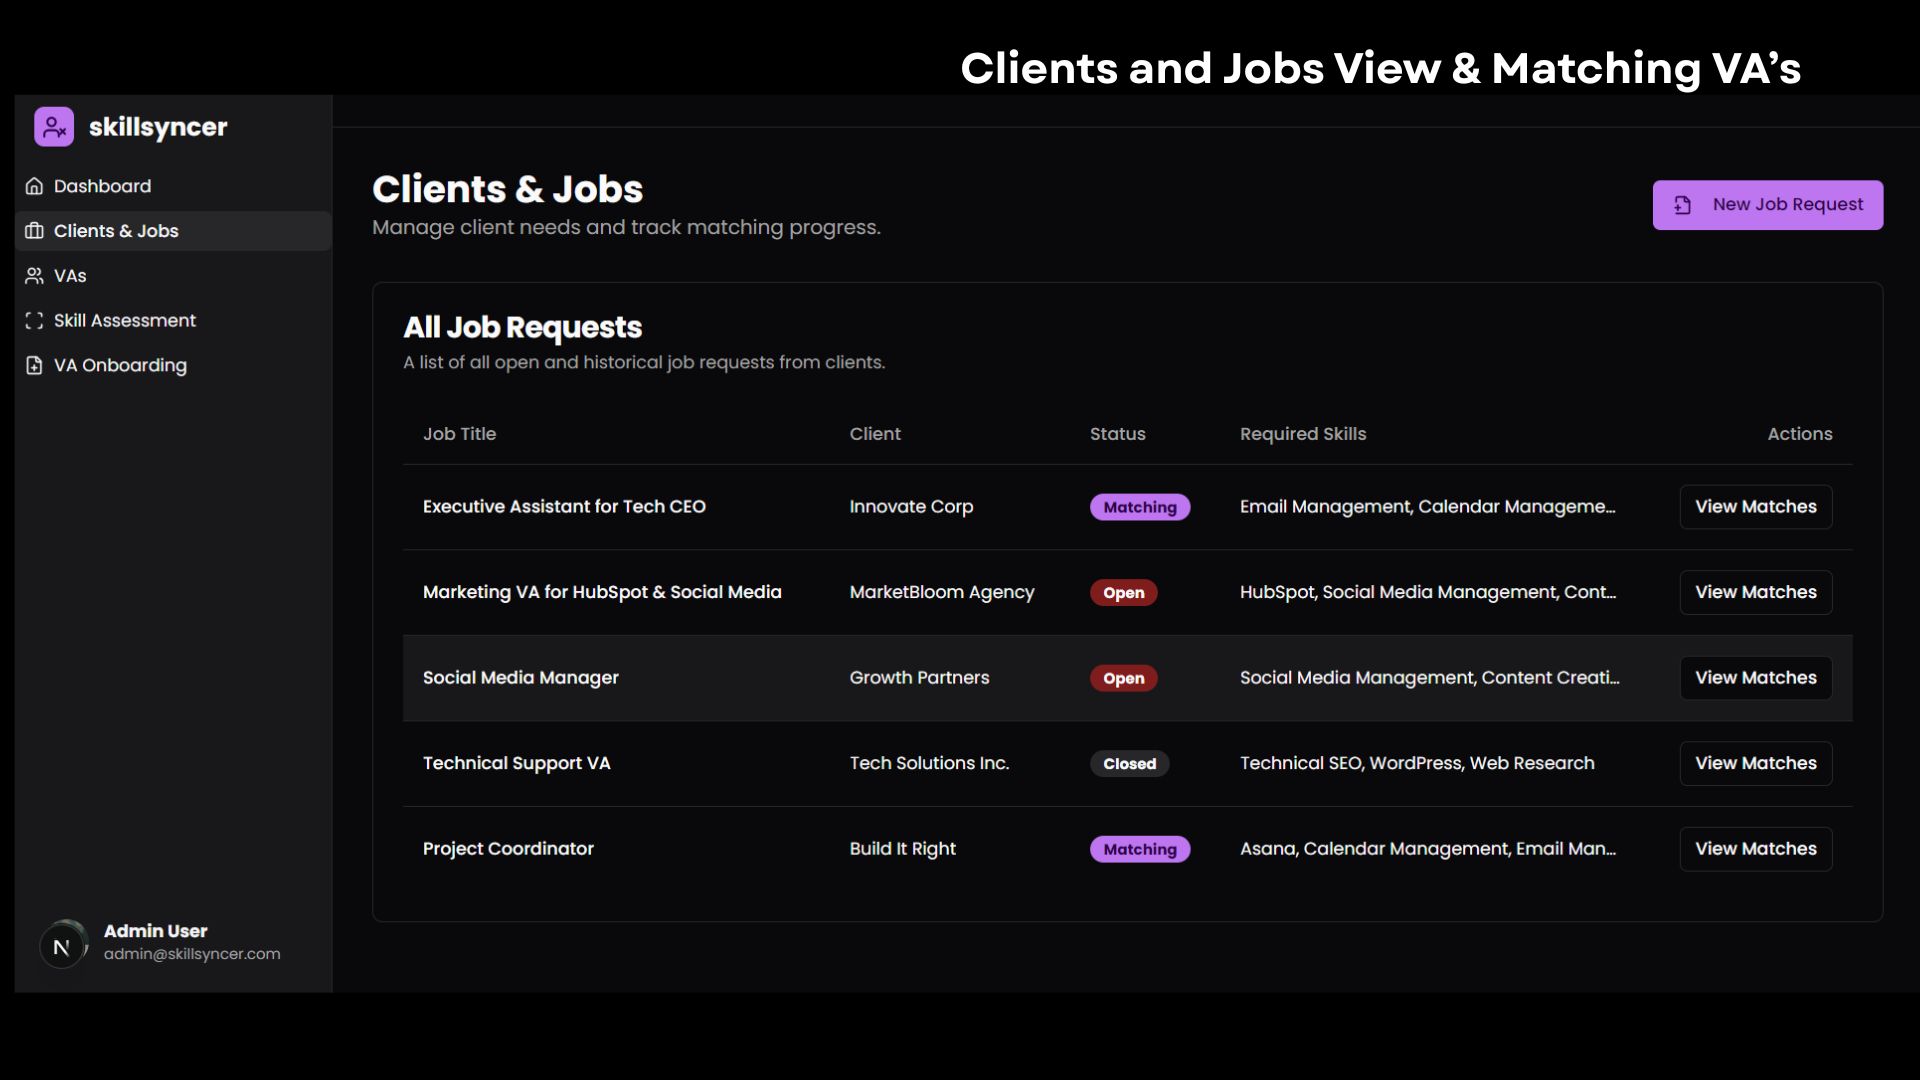Click the VA Onboarding document icon
Viewport: 1920px width, 1080px height.
coord(35,366)
